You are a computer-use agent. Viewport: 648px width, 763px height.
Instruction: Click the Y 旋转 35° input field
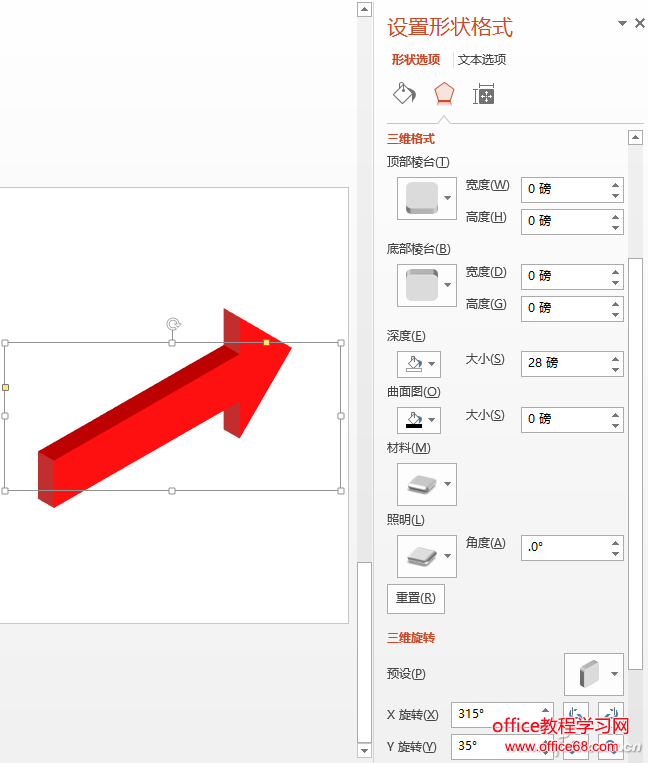(495, 746)
